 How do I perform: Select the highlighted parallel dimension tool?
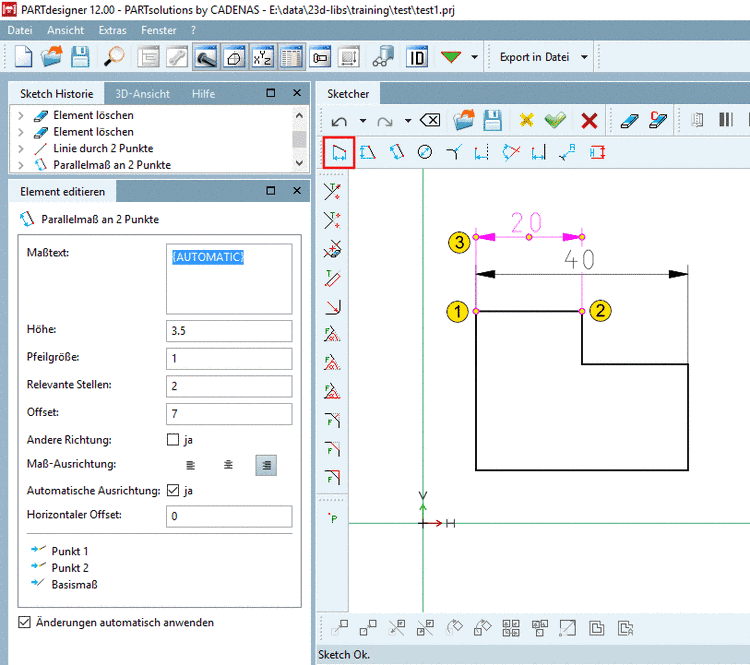339,153
